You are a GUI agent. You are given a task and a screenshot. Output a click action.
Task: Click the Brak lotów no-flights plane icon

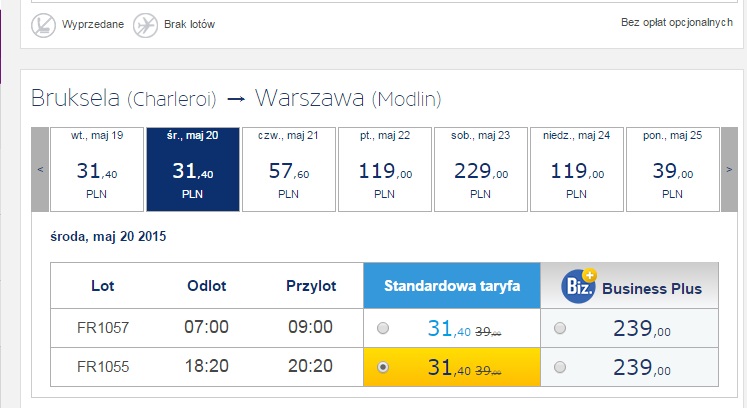pyautogui.click(x=145, y=25)
